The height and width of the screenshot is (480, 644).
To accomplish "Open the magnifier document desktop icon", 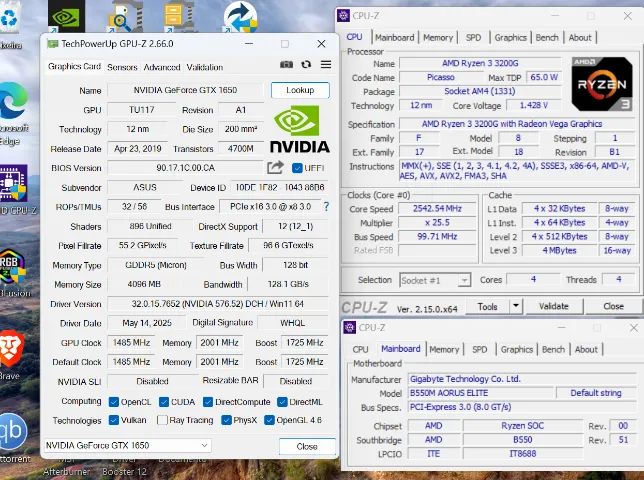I will click(x=125, y=16).
